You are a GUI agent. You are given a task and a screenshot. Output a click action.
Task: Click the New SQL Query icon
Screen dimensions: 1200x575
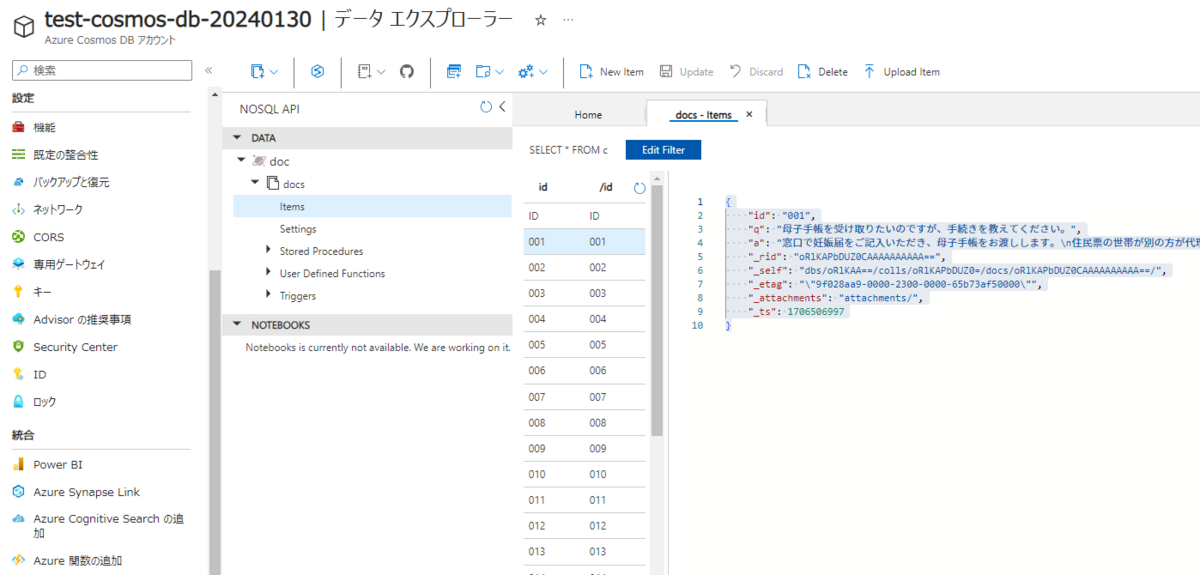[454, 71]
